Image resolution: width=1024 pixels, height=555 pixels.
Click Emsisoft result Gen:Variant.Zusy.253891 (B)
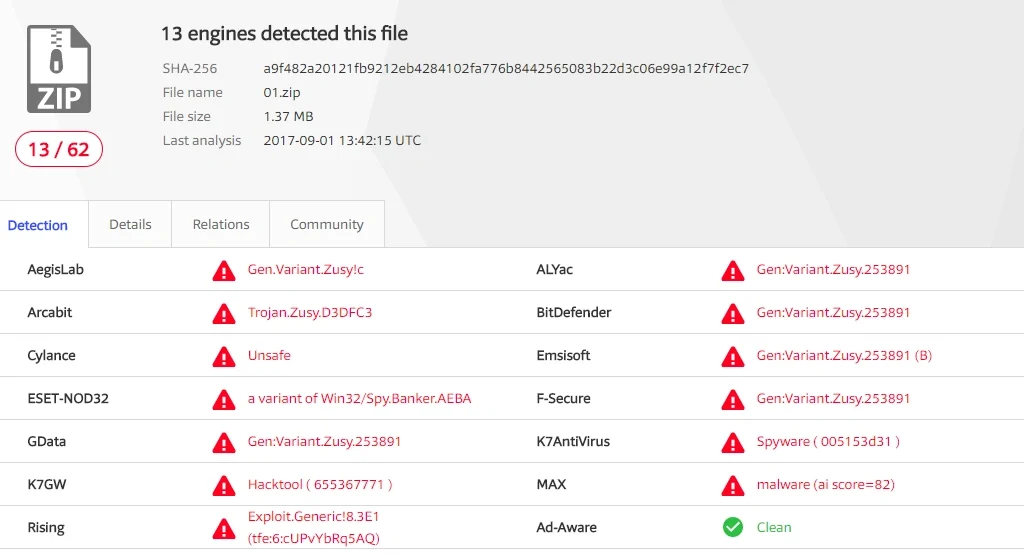(x=844, y=355)
